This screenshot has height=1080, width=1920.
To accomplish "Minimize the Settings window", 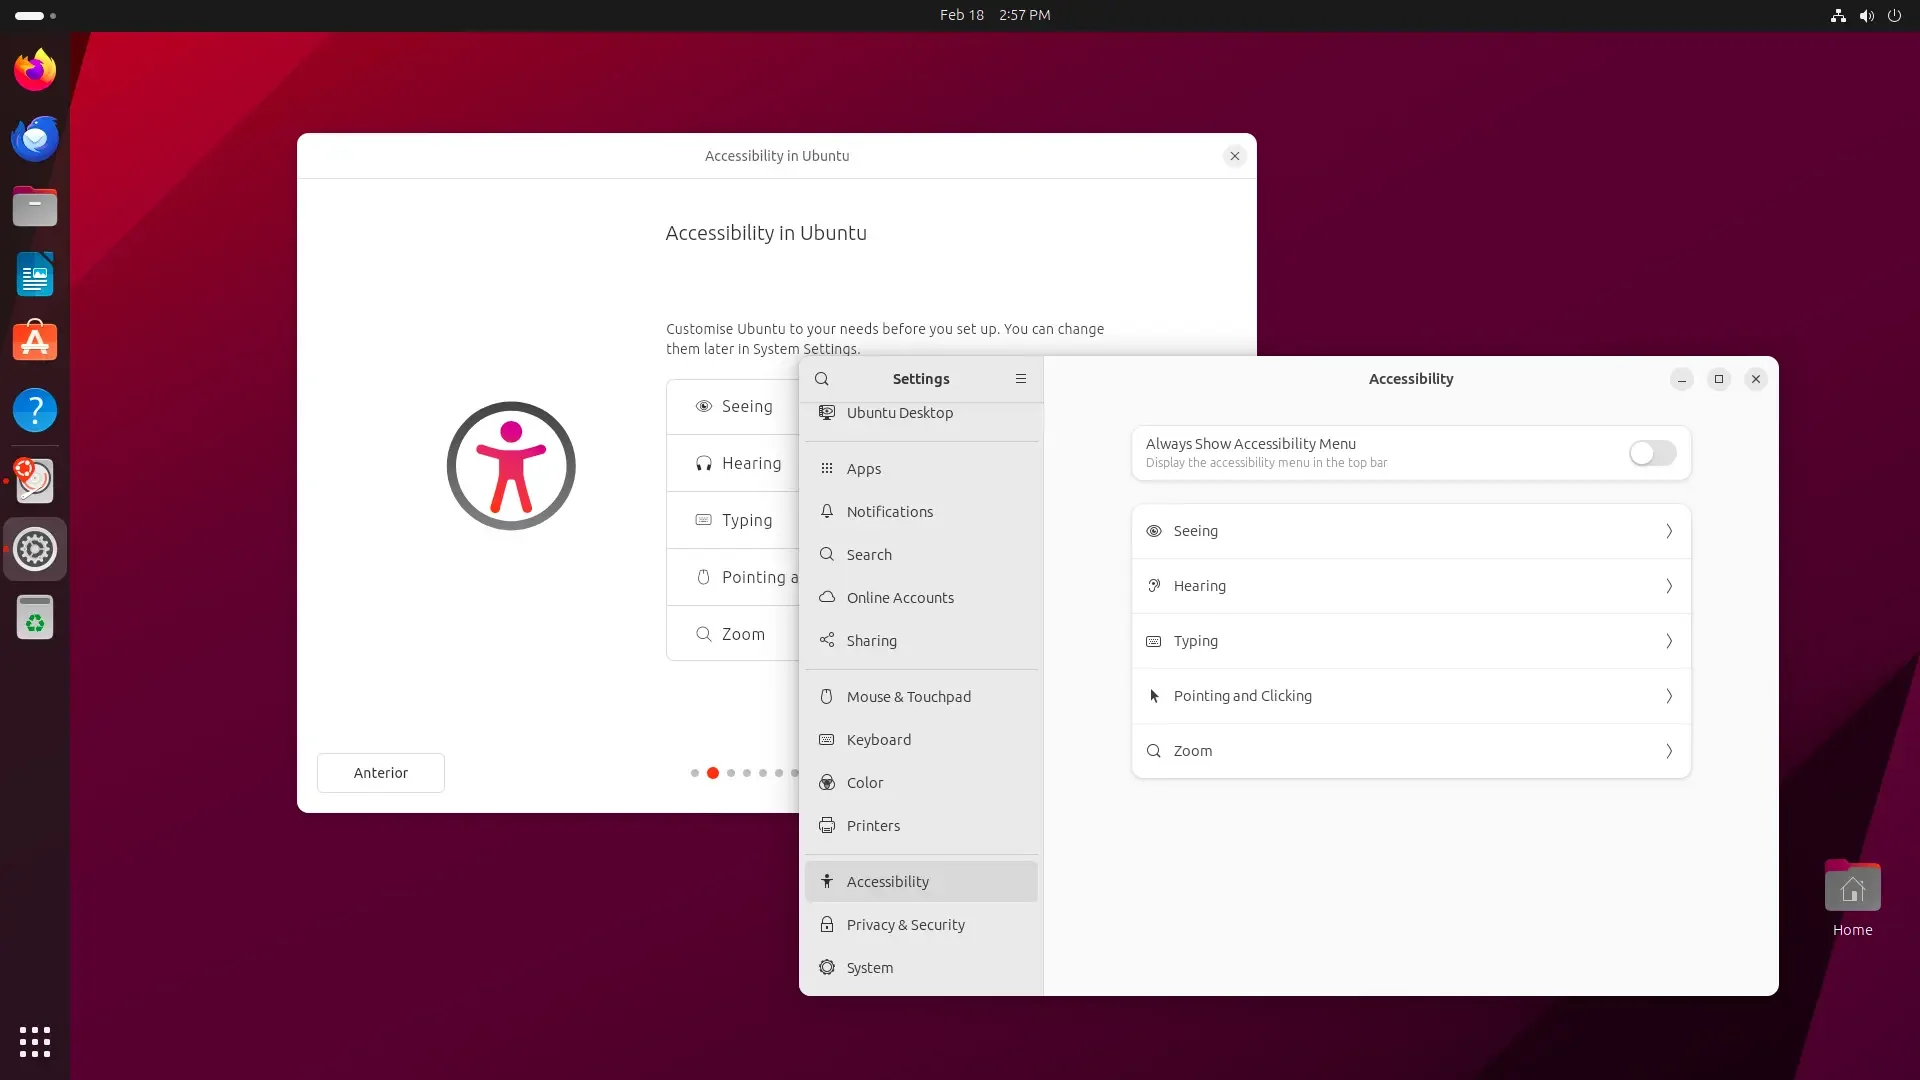I will point(1682,379).
